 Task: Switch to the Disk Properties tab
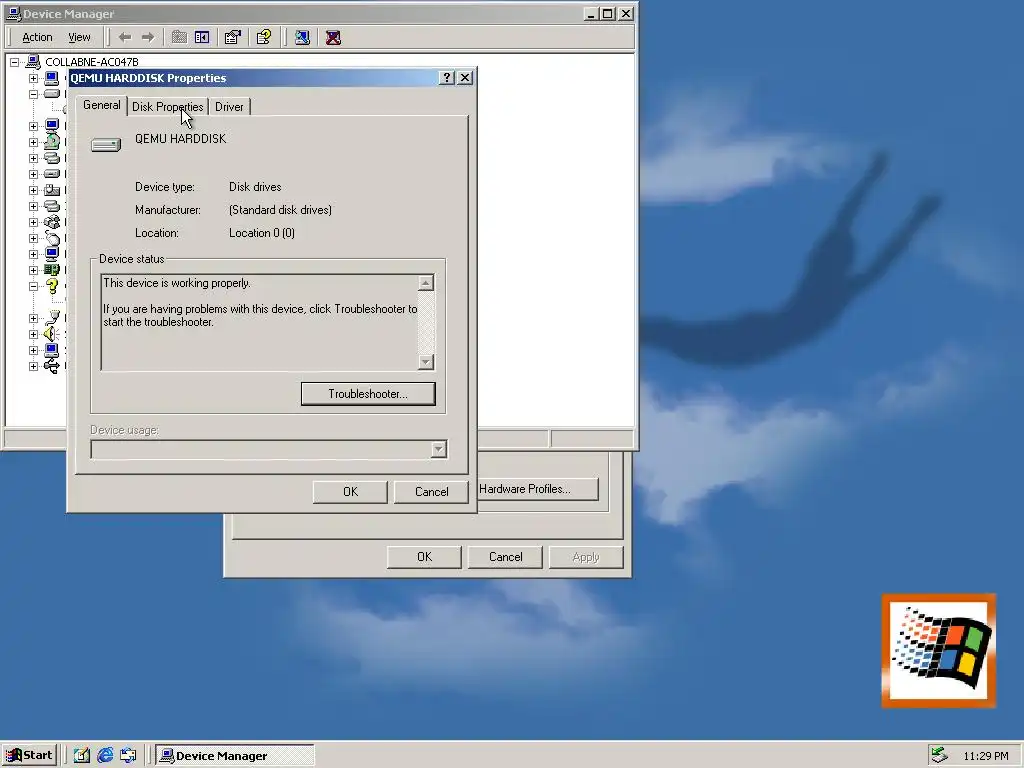tap(167, 106)
